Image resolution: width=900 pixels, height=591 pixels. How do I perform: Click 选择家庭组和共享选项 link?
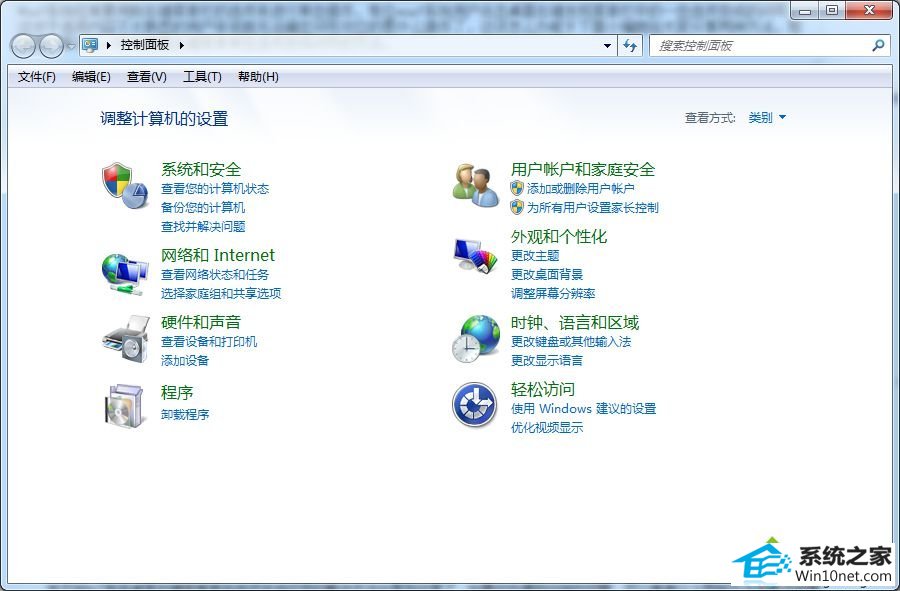tap(221, 293)
